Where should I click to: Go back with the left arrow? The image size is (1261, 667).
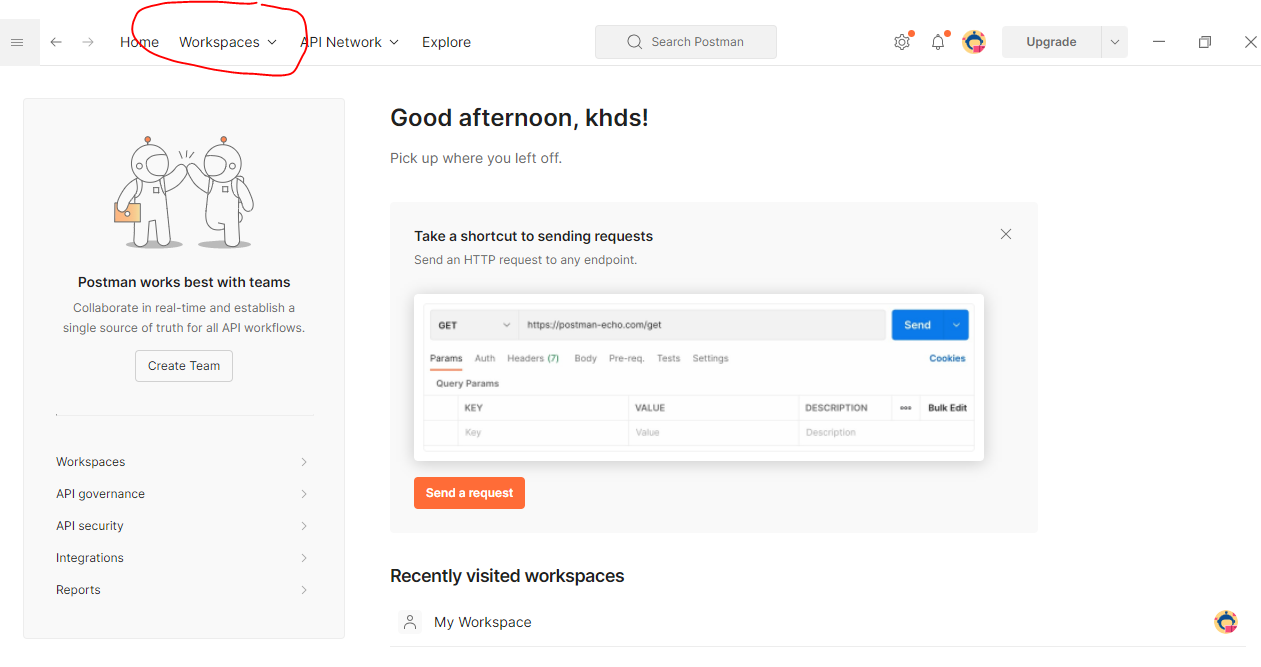point(56,42)
